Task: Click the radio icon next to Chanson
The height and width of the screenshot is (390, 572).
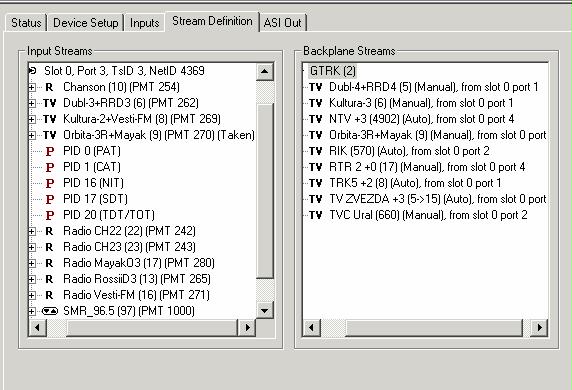Action: [x=49, y=87]
